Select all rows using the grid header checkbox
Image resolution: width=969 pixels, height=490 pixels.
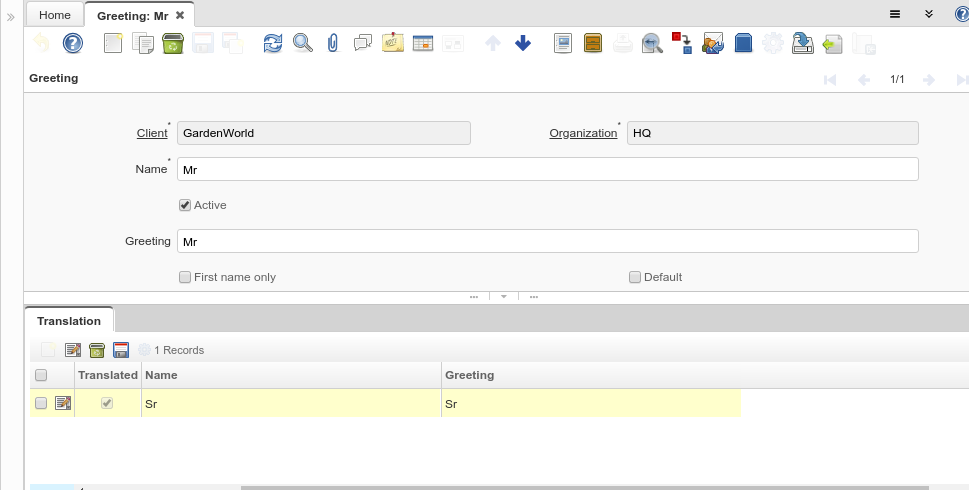(41, 375)
